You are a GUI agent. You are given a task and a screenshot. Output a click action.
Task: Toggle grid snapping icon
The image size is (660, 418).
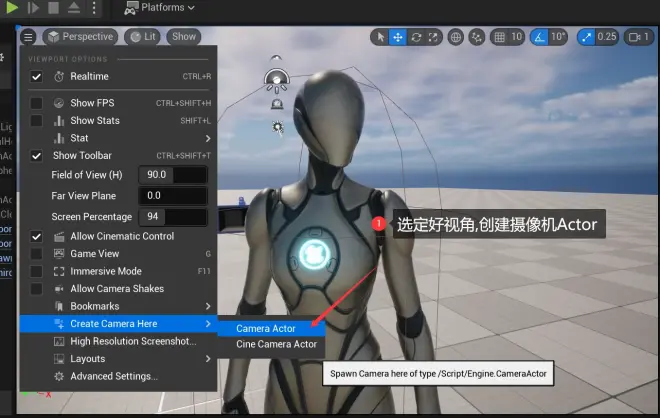(498, 37)
